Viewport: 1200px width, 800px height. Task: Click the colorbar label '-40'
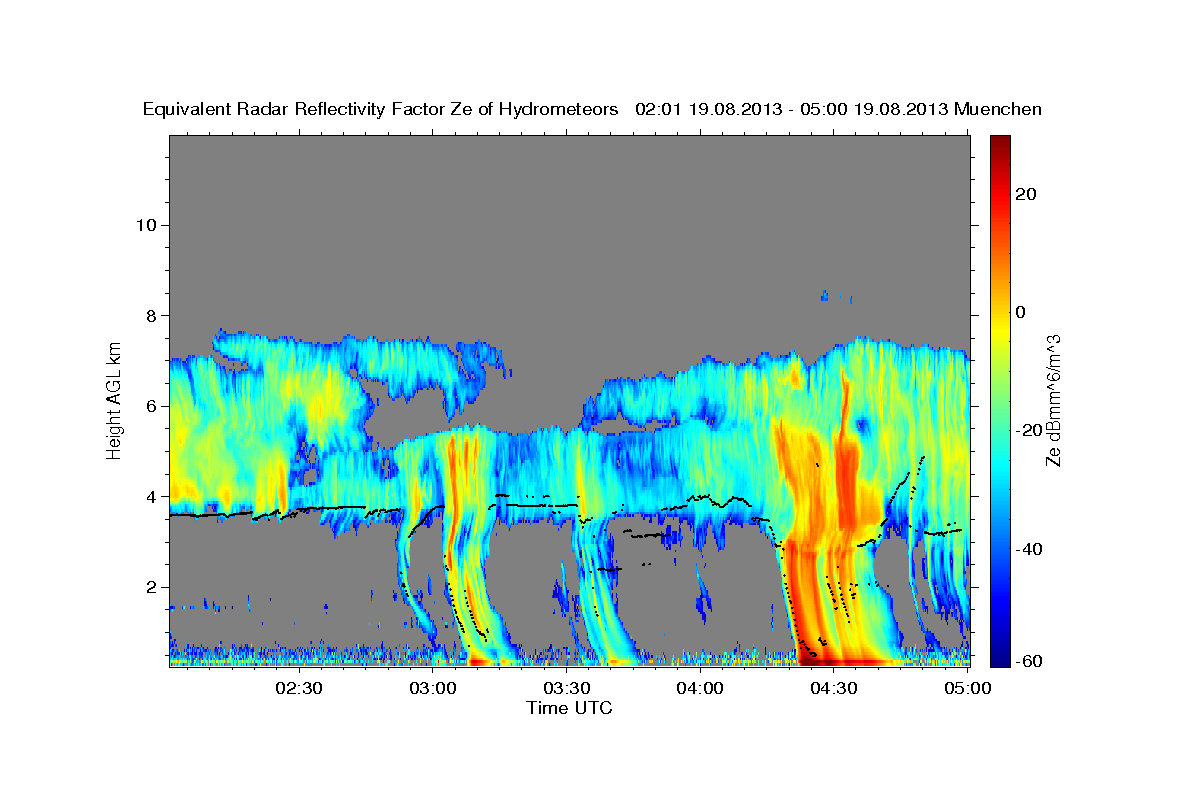(x=1027, y=548)
